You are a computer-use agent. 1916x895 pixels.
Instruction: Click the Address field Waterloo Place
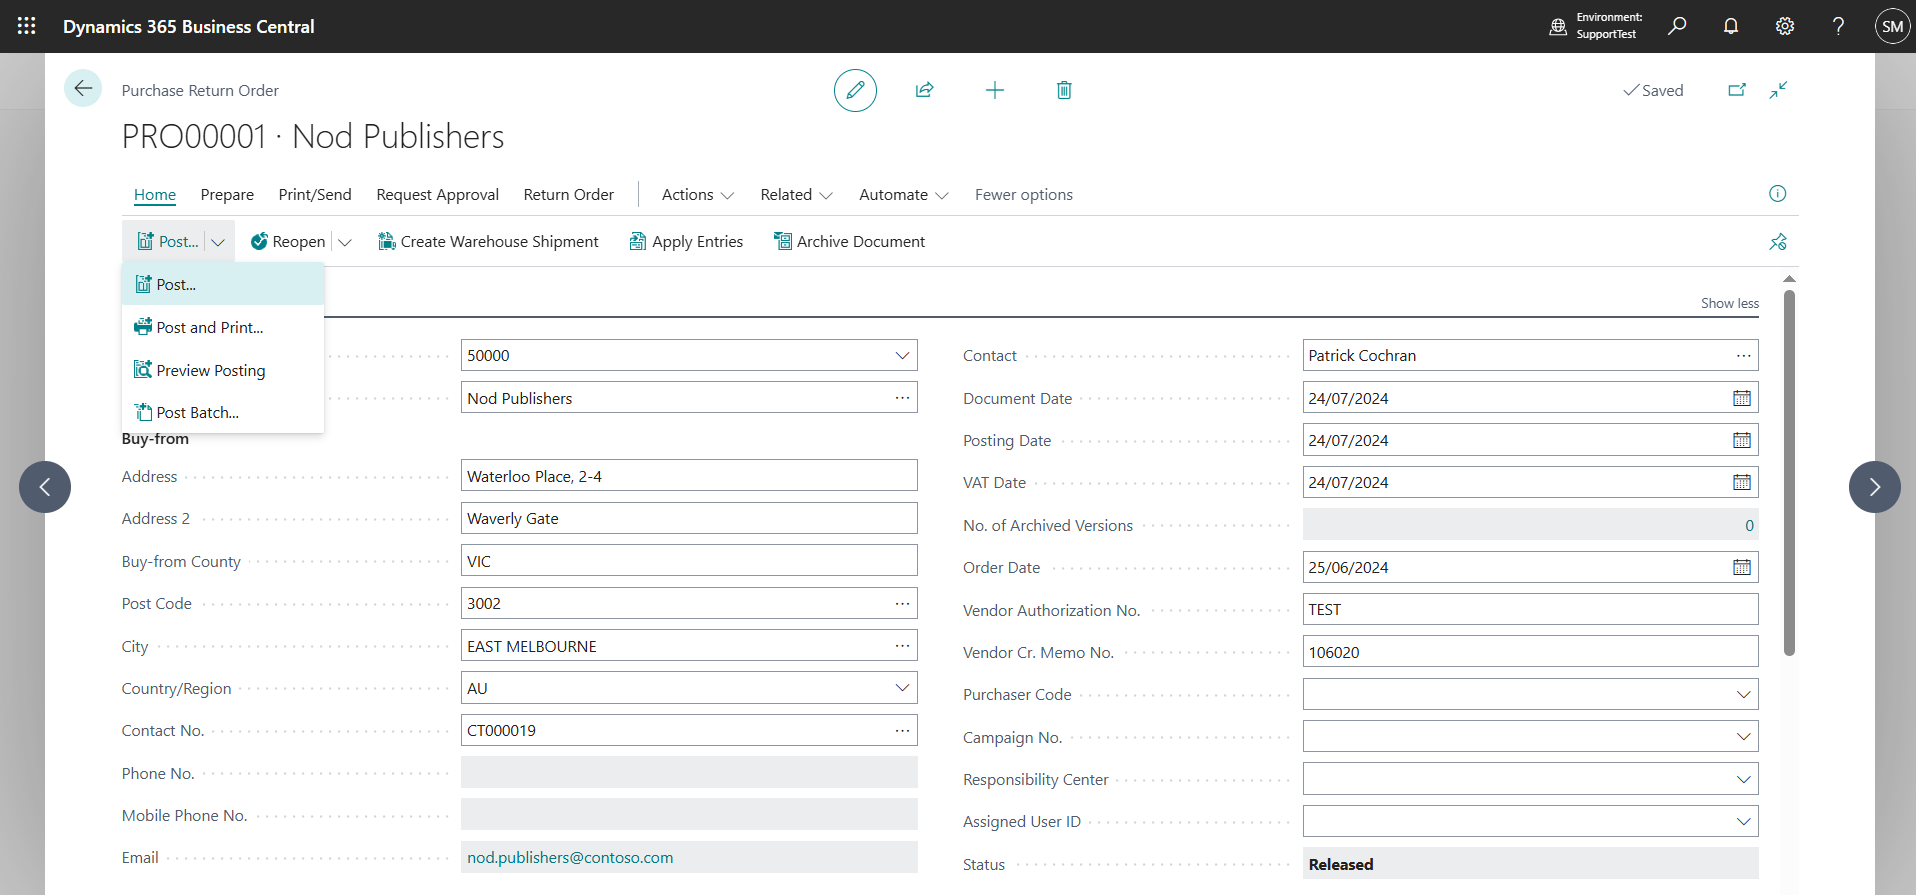tap(689, 476)
